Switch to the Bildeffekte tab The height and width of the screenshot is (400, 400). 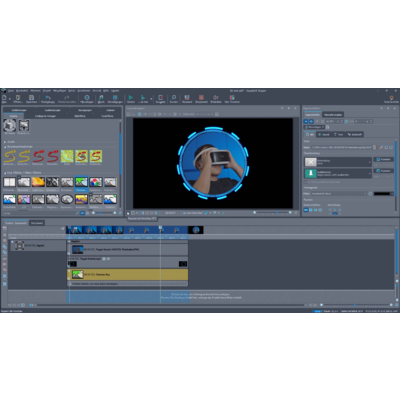79,116
